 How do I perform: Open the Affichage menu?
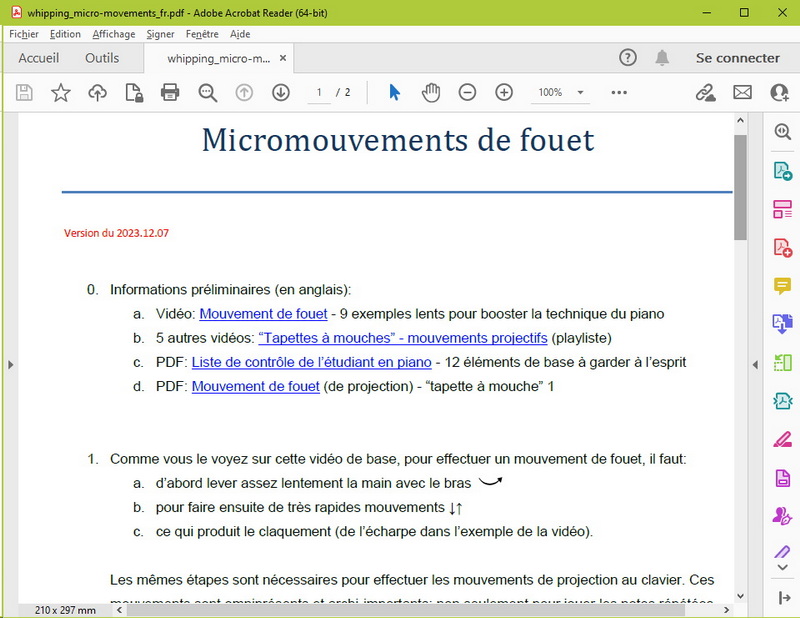[113, 34]
